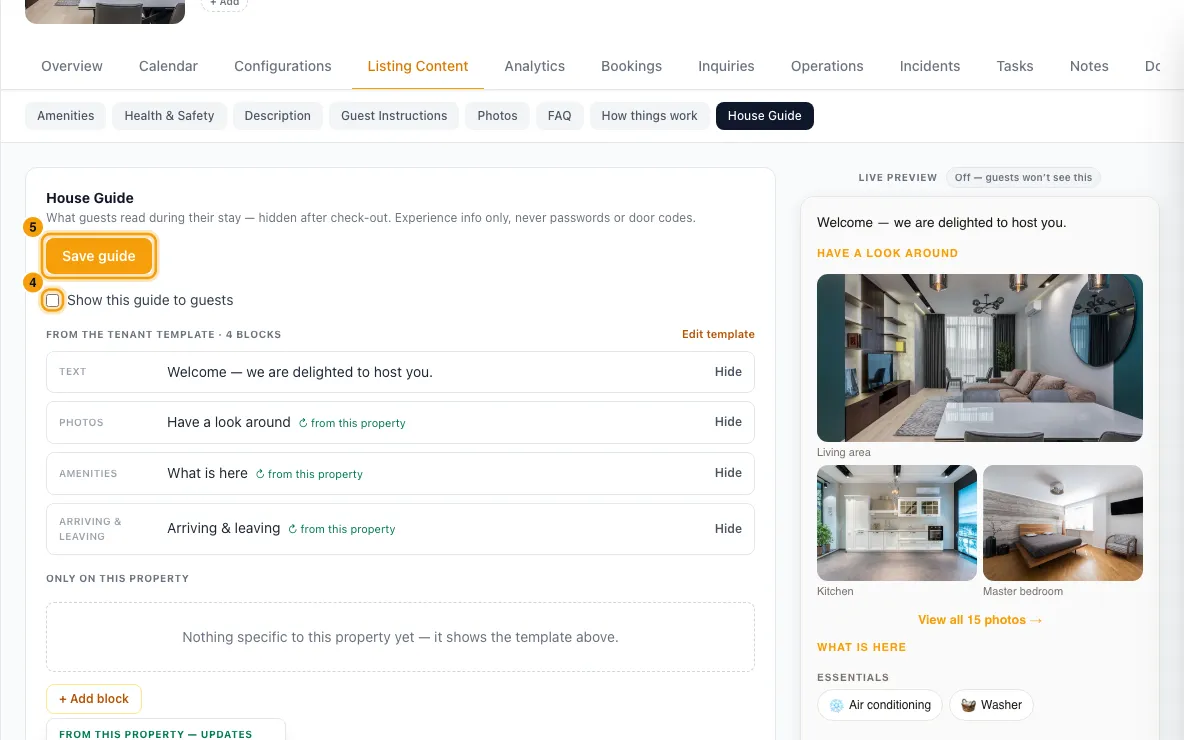Image resolution: width=1184 pixels, height=740 pixels.
Task: Open the FAQ sub-tab
Action: [x=560, y=116]
